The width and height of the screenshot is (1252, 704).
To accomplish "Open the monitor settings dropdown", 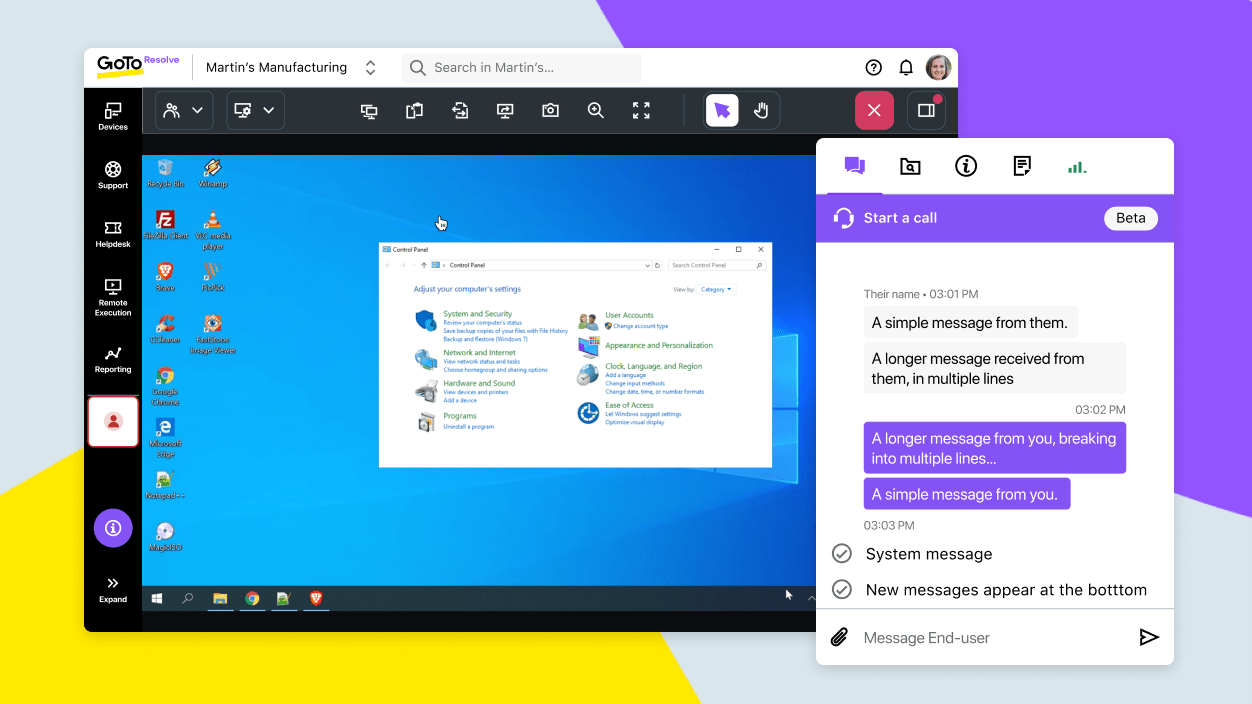I will (255, 111).
